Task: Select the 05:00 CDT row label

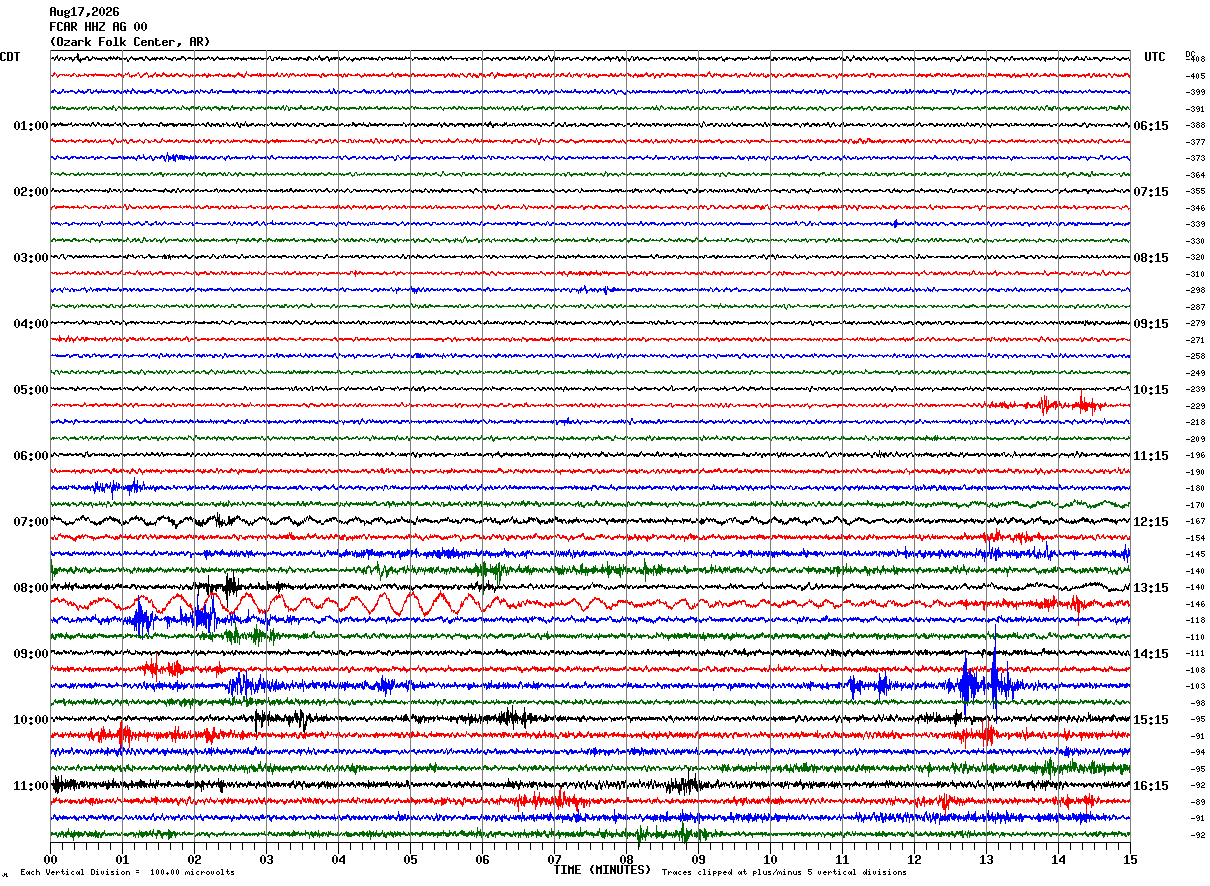Action: 31,390
